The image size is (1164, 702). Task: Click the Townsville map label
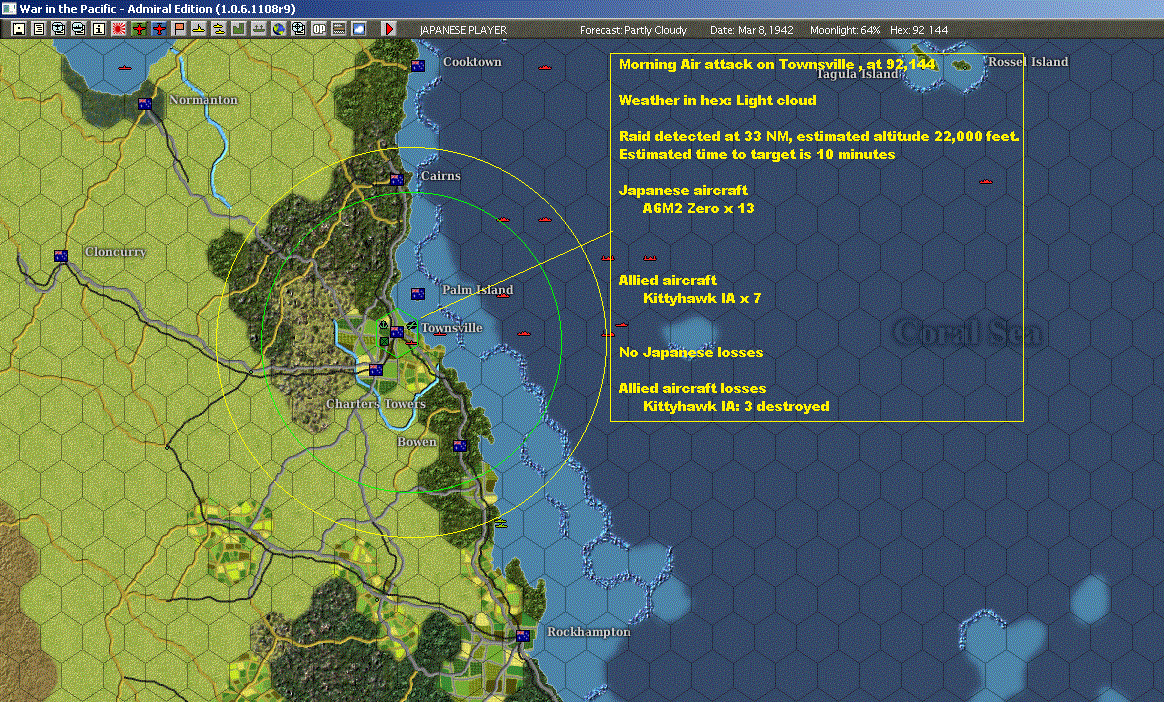click(451, 327)
